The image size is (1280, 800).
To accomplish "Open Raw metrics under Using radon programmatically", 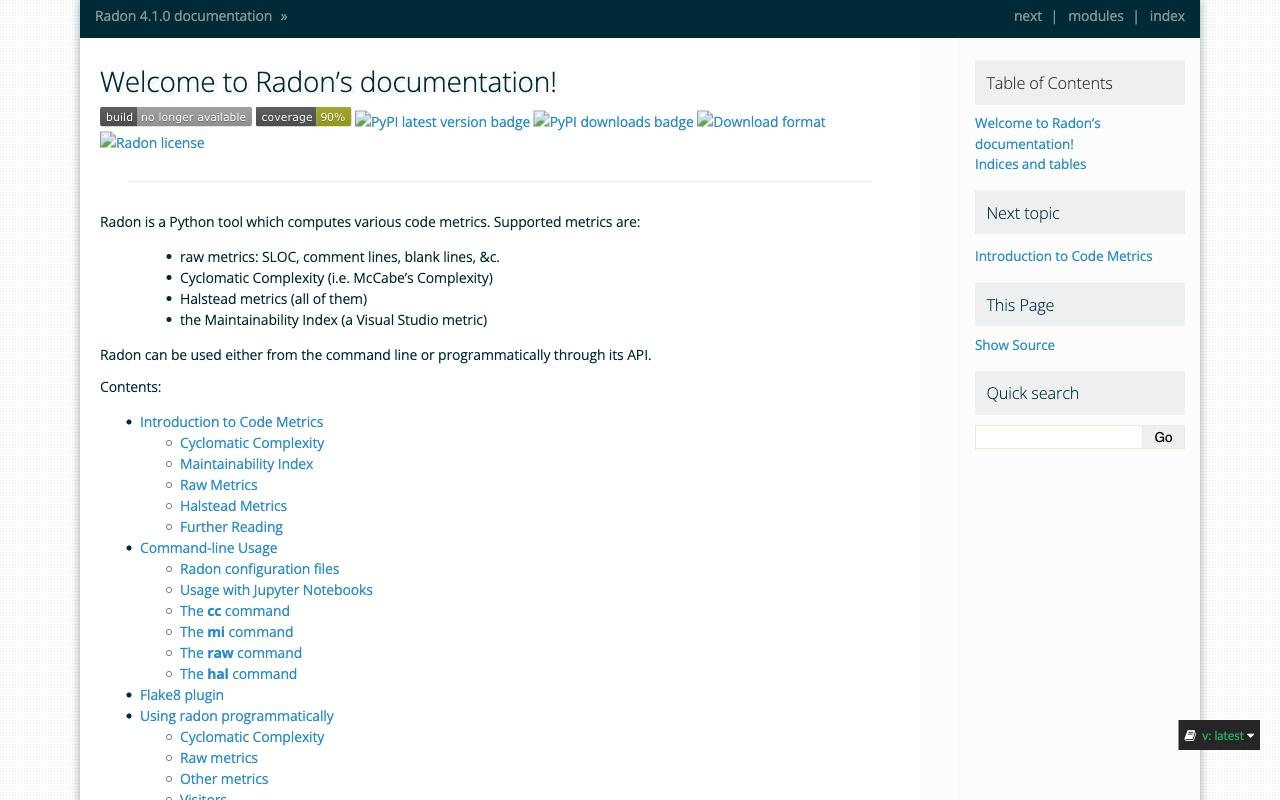I will 218,758.
